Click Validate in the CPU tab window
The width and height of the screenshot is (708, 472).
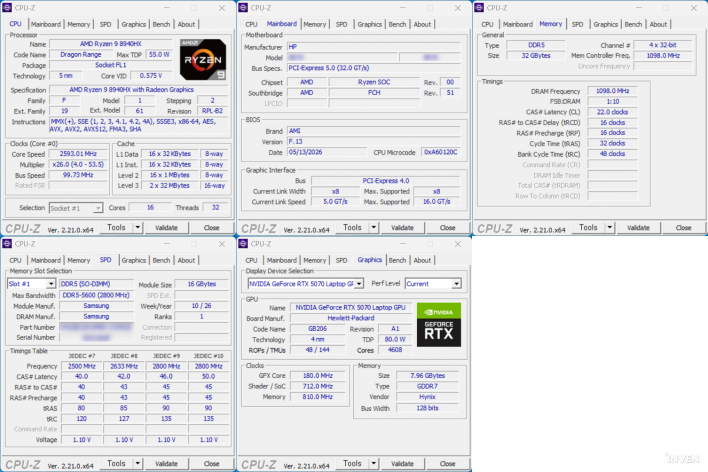tap(166, 228)
